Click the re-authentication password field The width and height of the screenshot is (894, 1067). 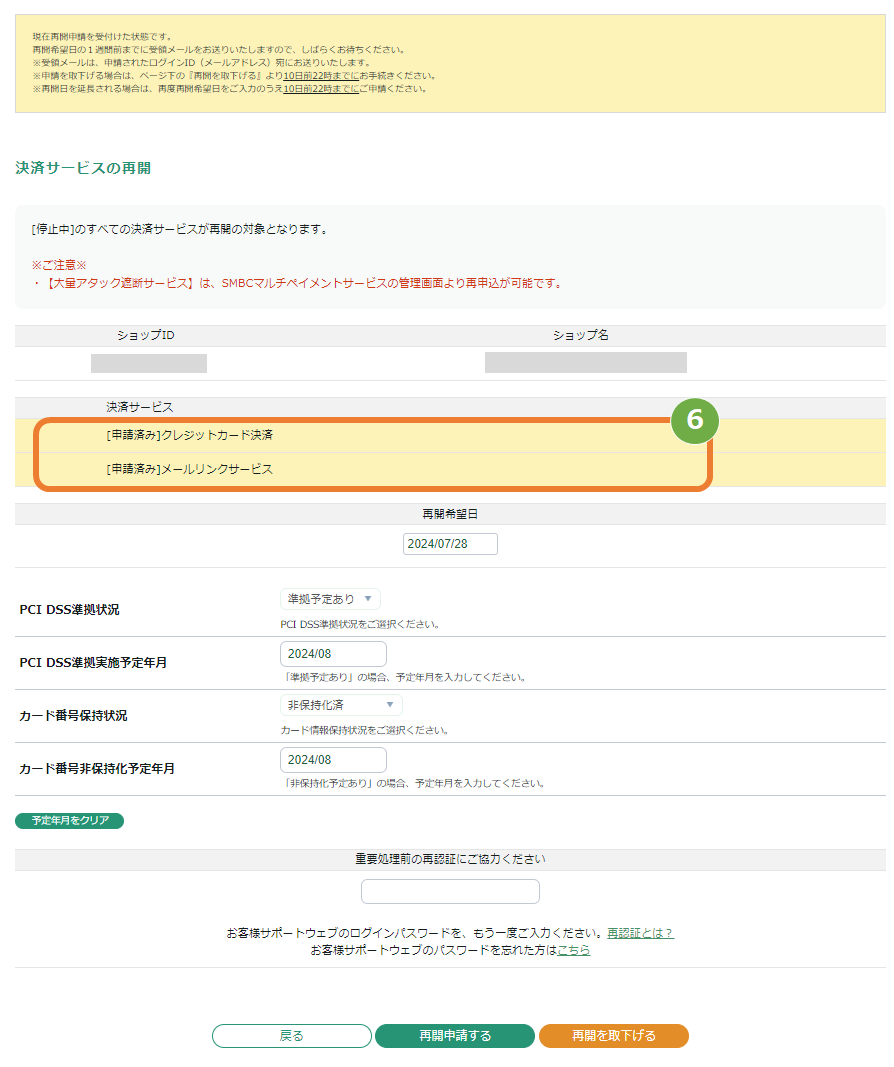(x=450, y=891)
